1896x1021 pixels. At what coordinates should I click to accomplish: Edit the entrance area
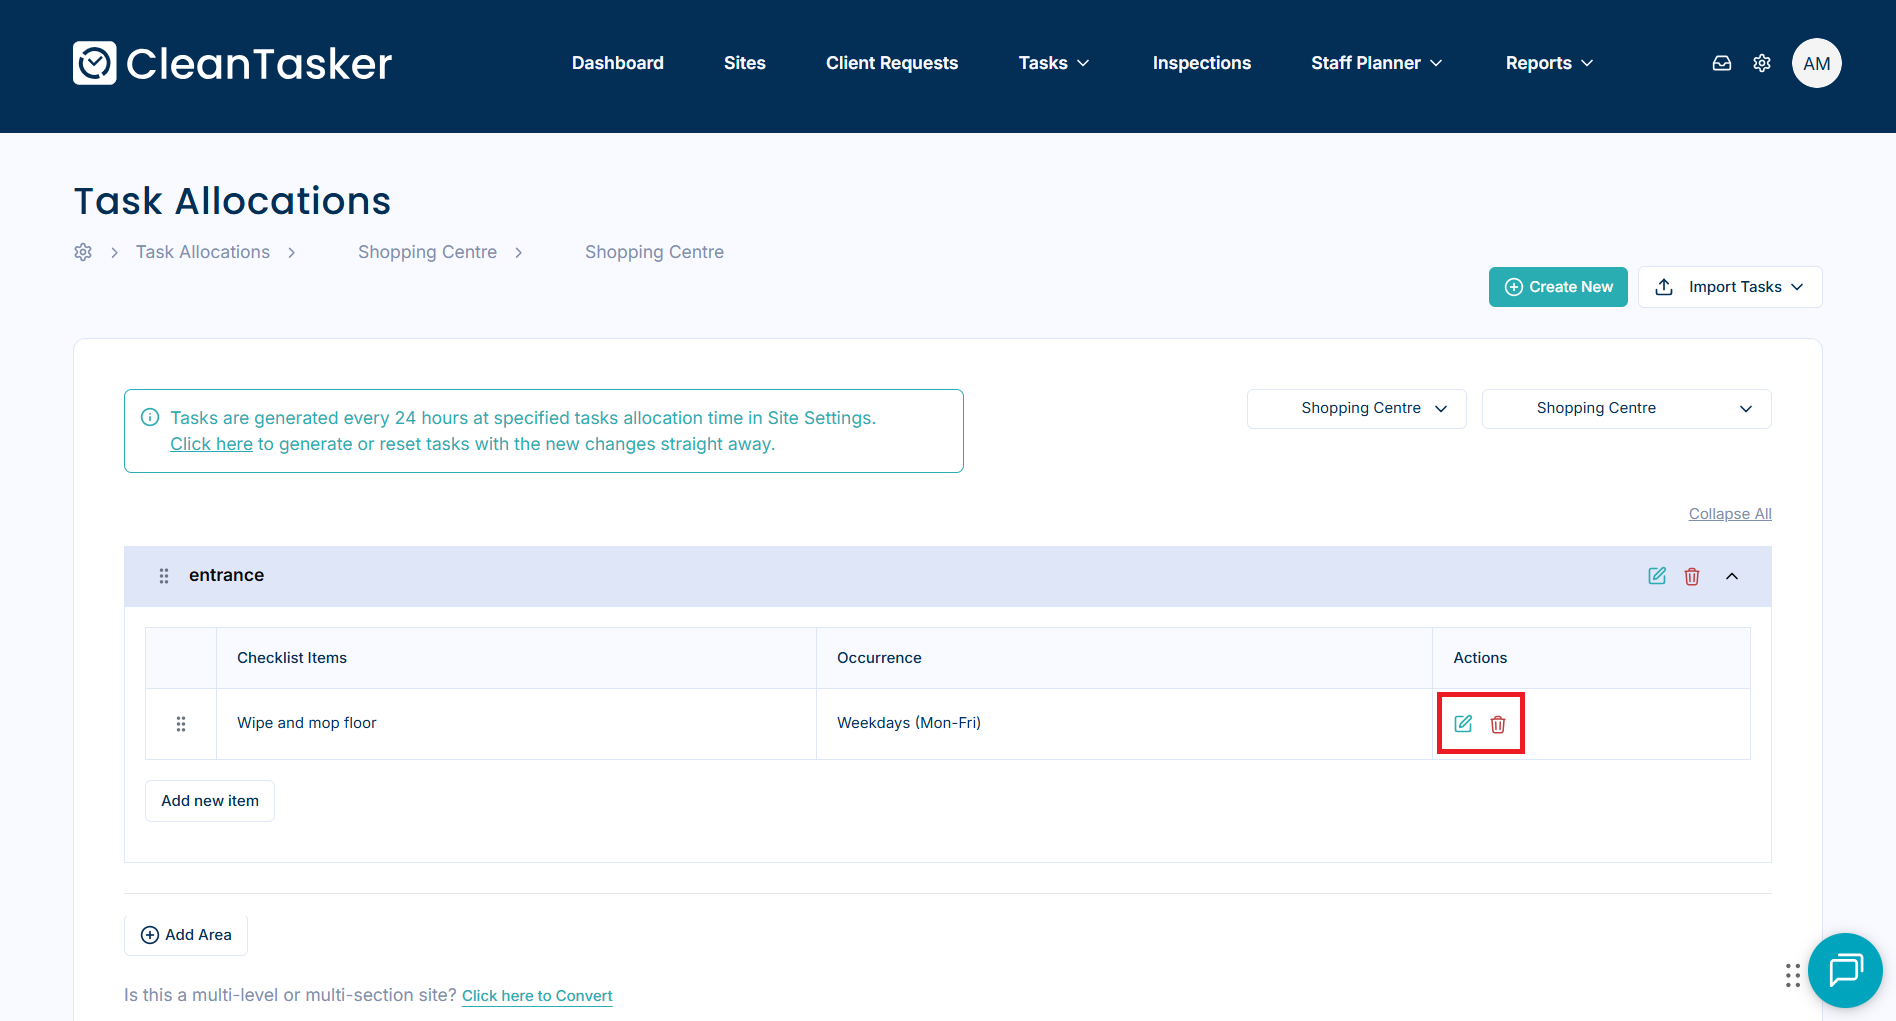[x=1657, y=576]
